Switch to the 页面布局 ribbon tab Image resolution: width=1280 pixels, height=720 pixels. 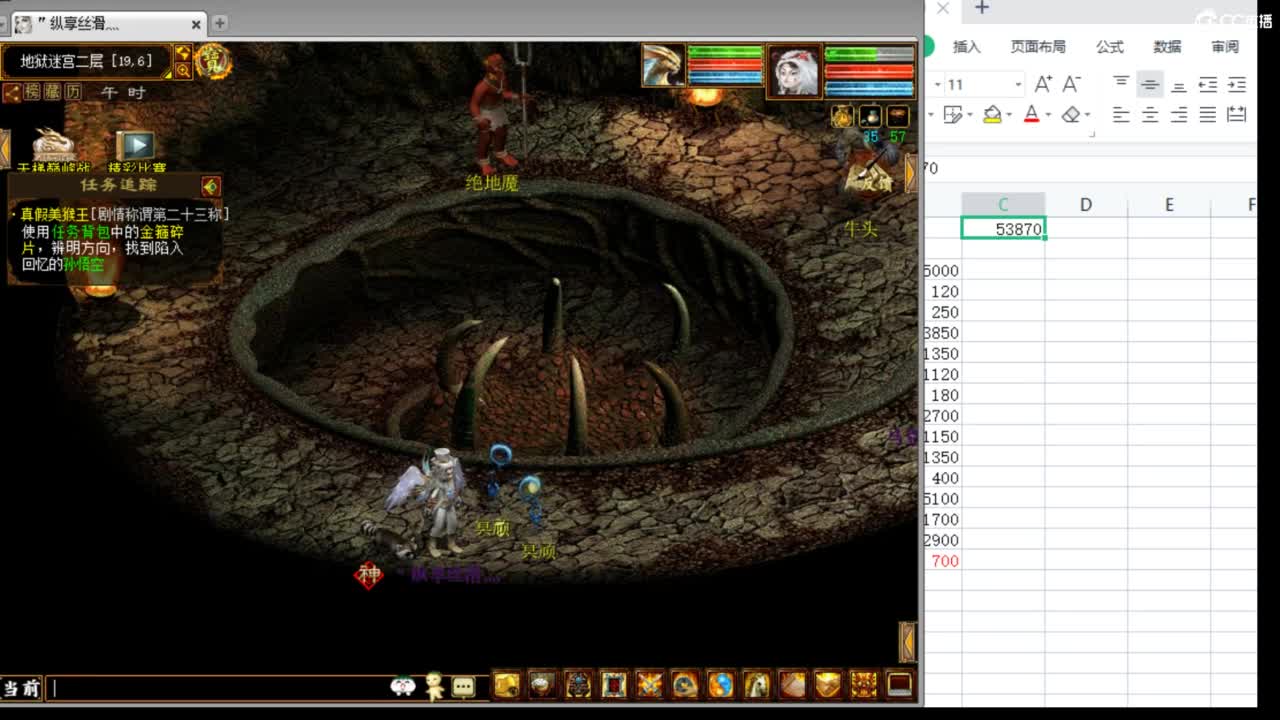pos(1038,46)
